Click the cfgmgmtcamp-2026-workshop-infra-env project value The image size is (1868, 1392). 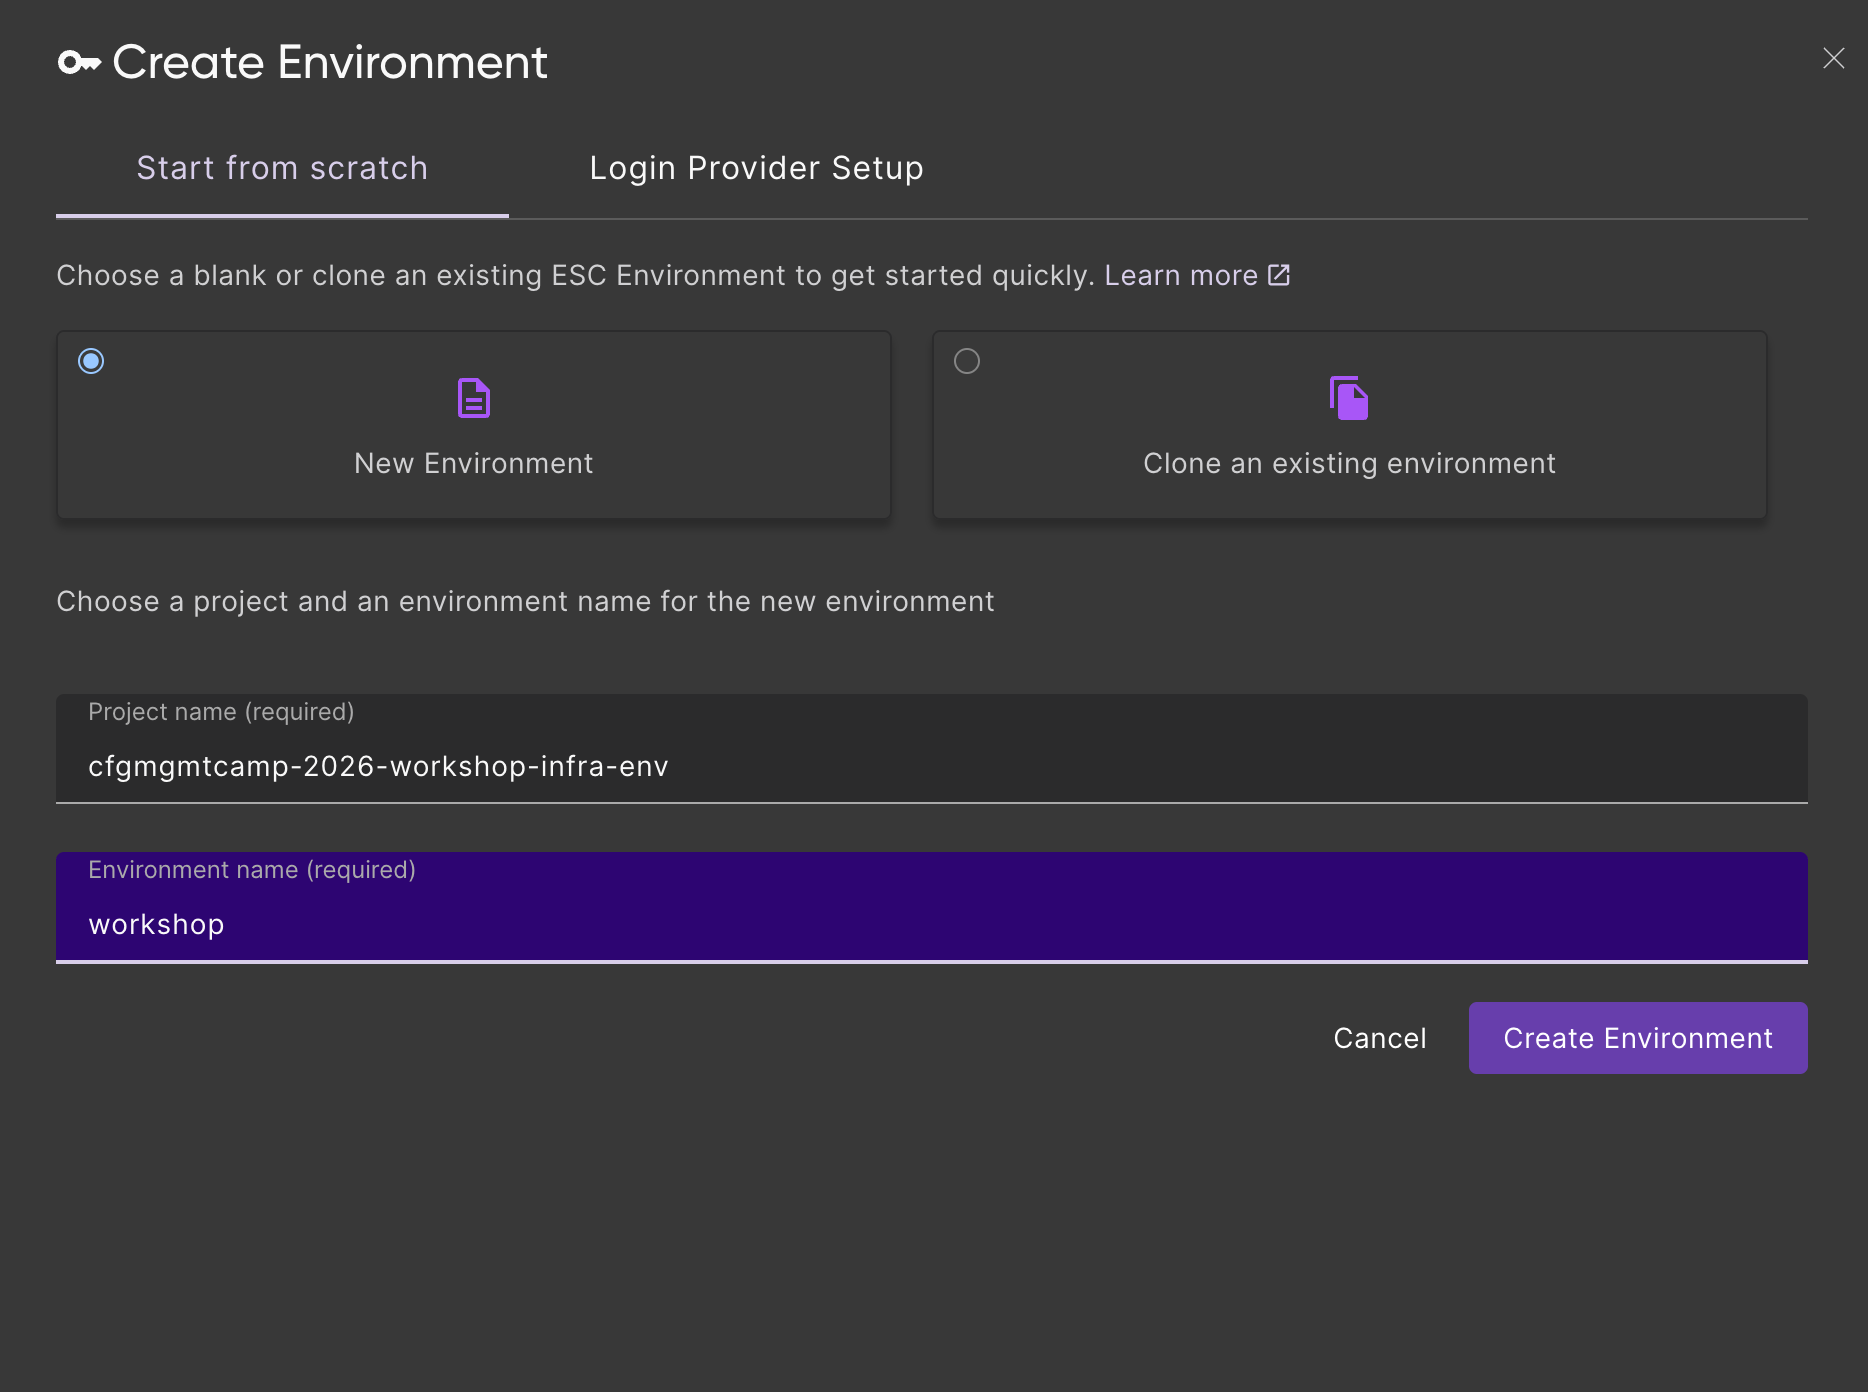point(378,766)
